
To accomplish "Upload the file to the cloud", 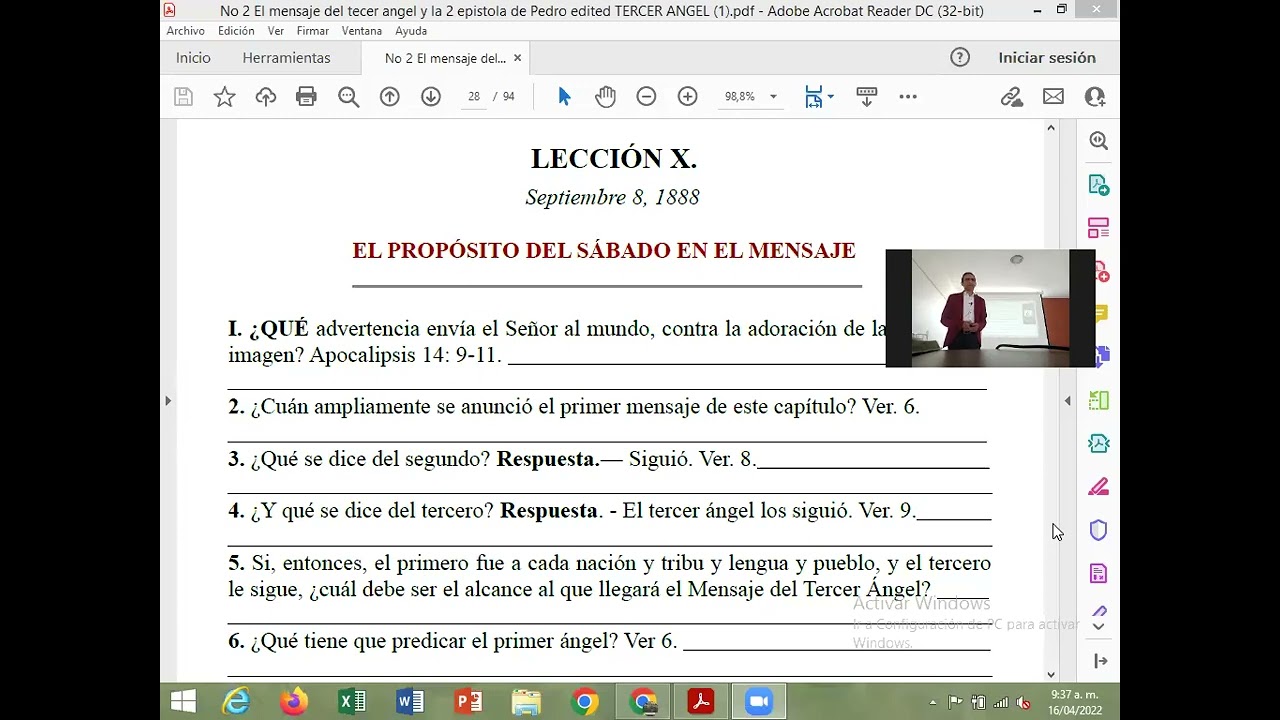I will click(265, 97).
